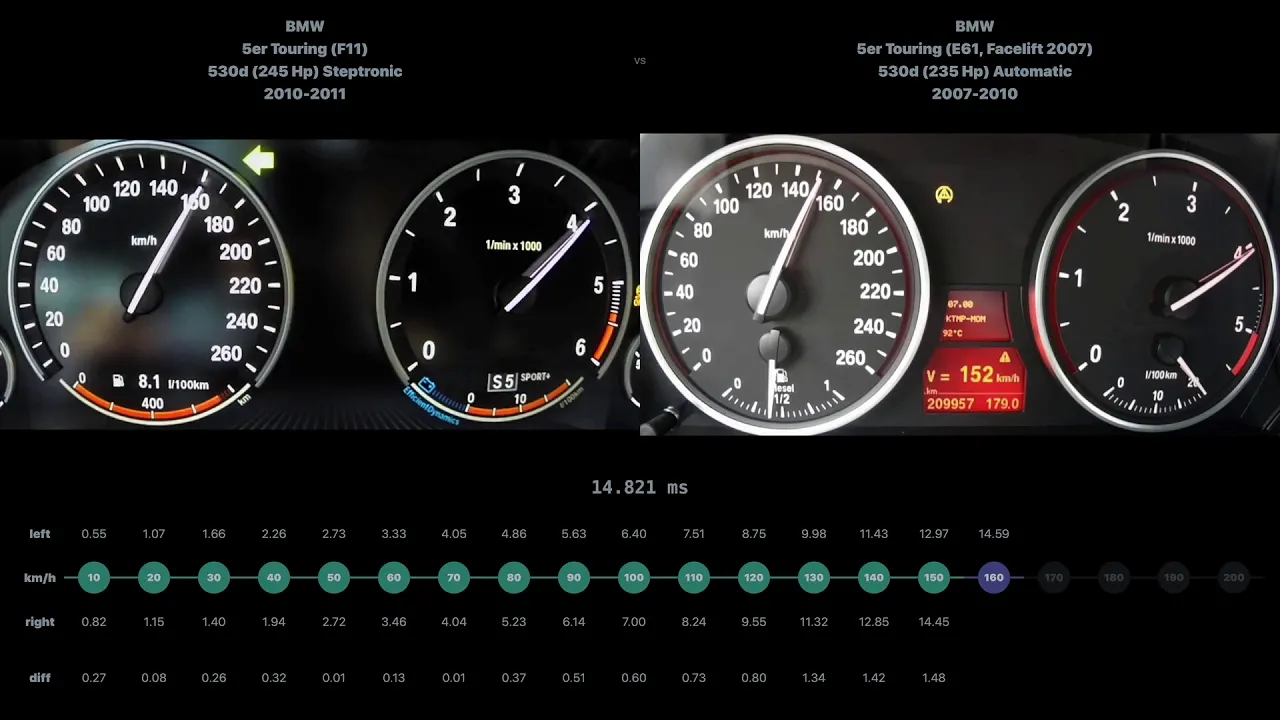Click the 'V = 152 km/h' red display readout

tap(973, 376)
